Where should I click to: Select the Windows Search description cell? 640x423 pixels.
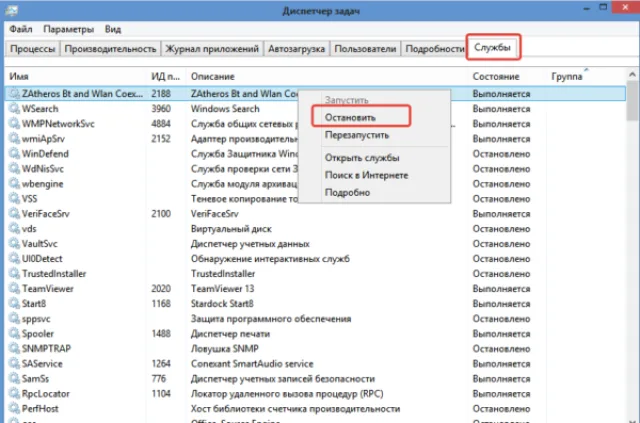[225, 109]
